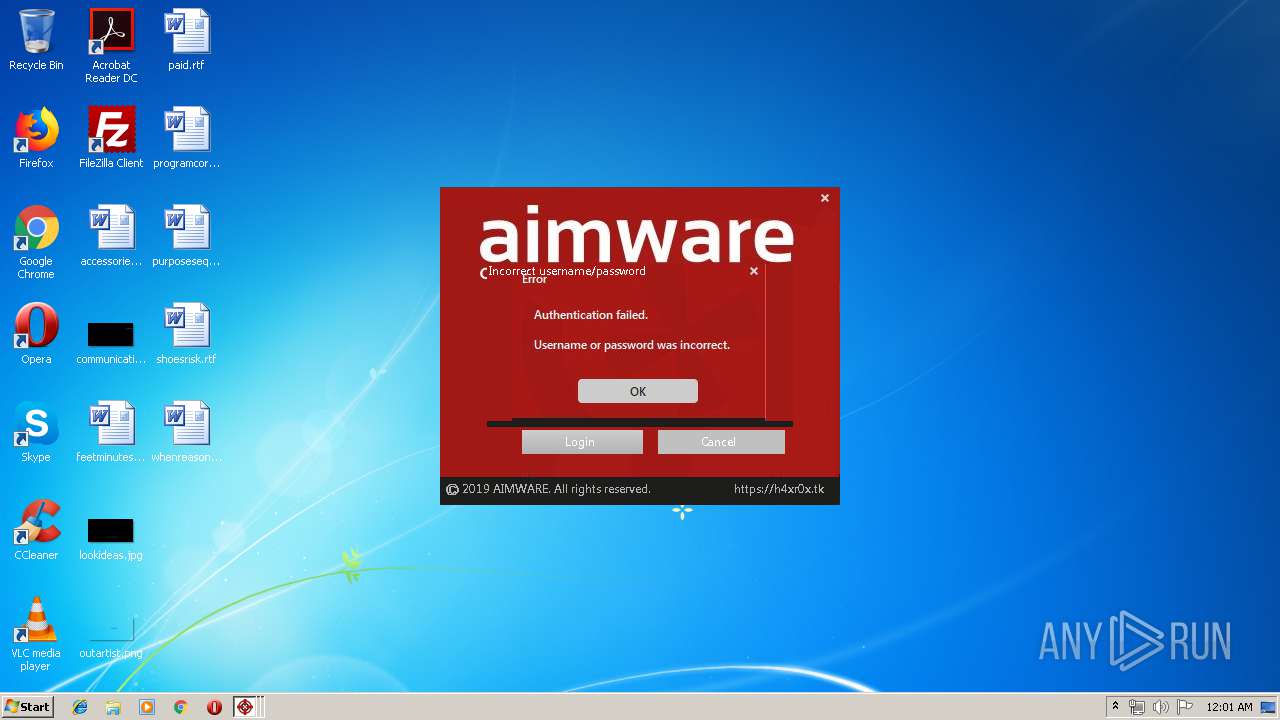Click Show desktop button at taskbar end
Viewport: 1280px width, 720px height.
[x=1270, y=707]
